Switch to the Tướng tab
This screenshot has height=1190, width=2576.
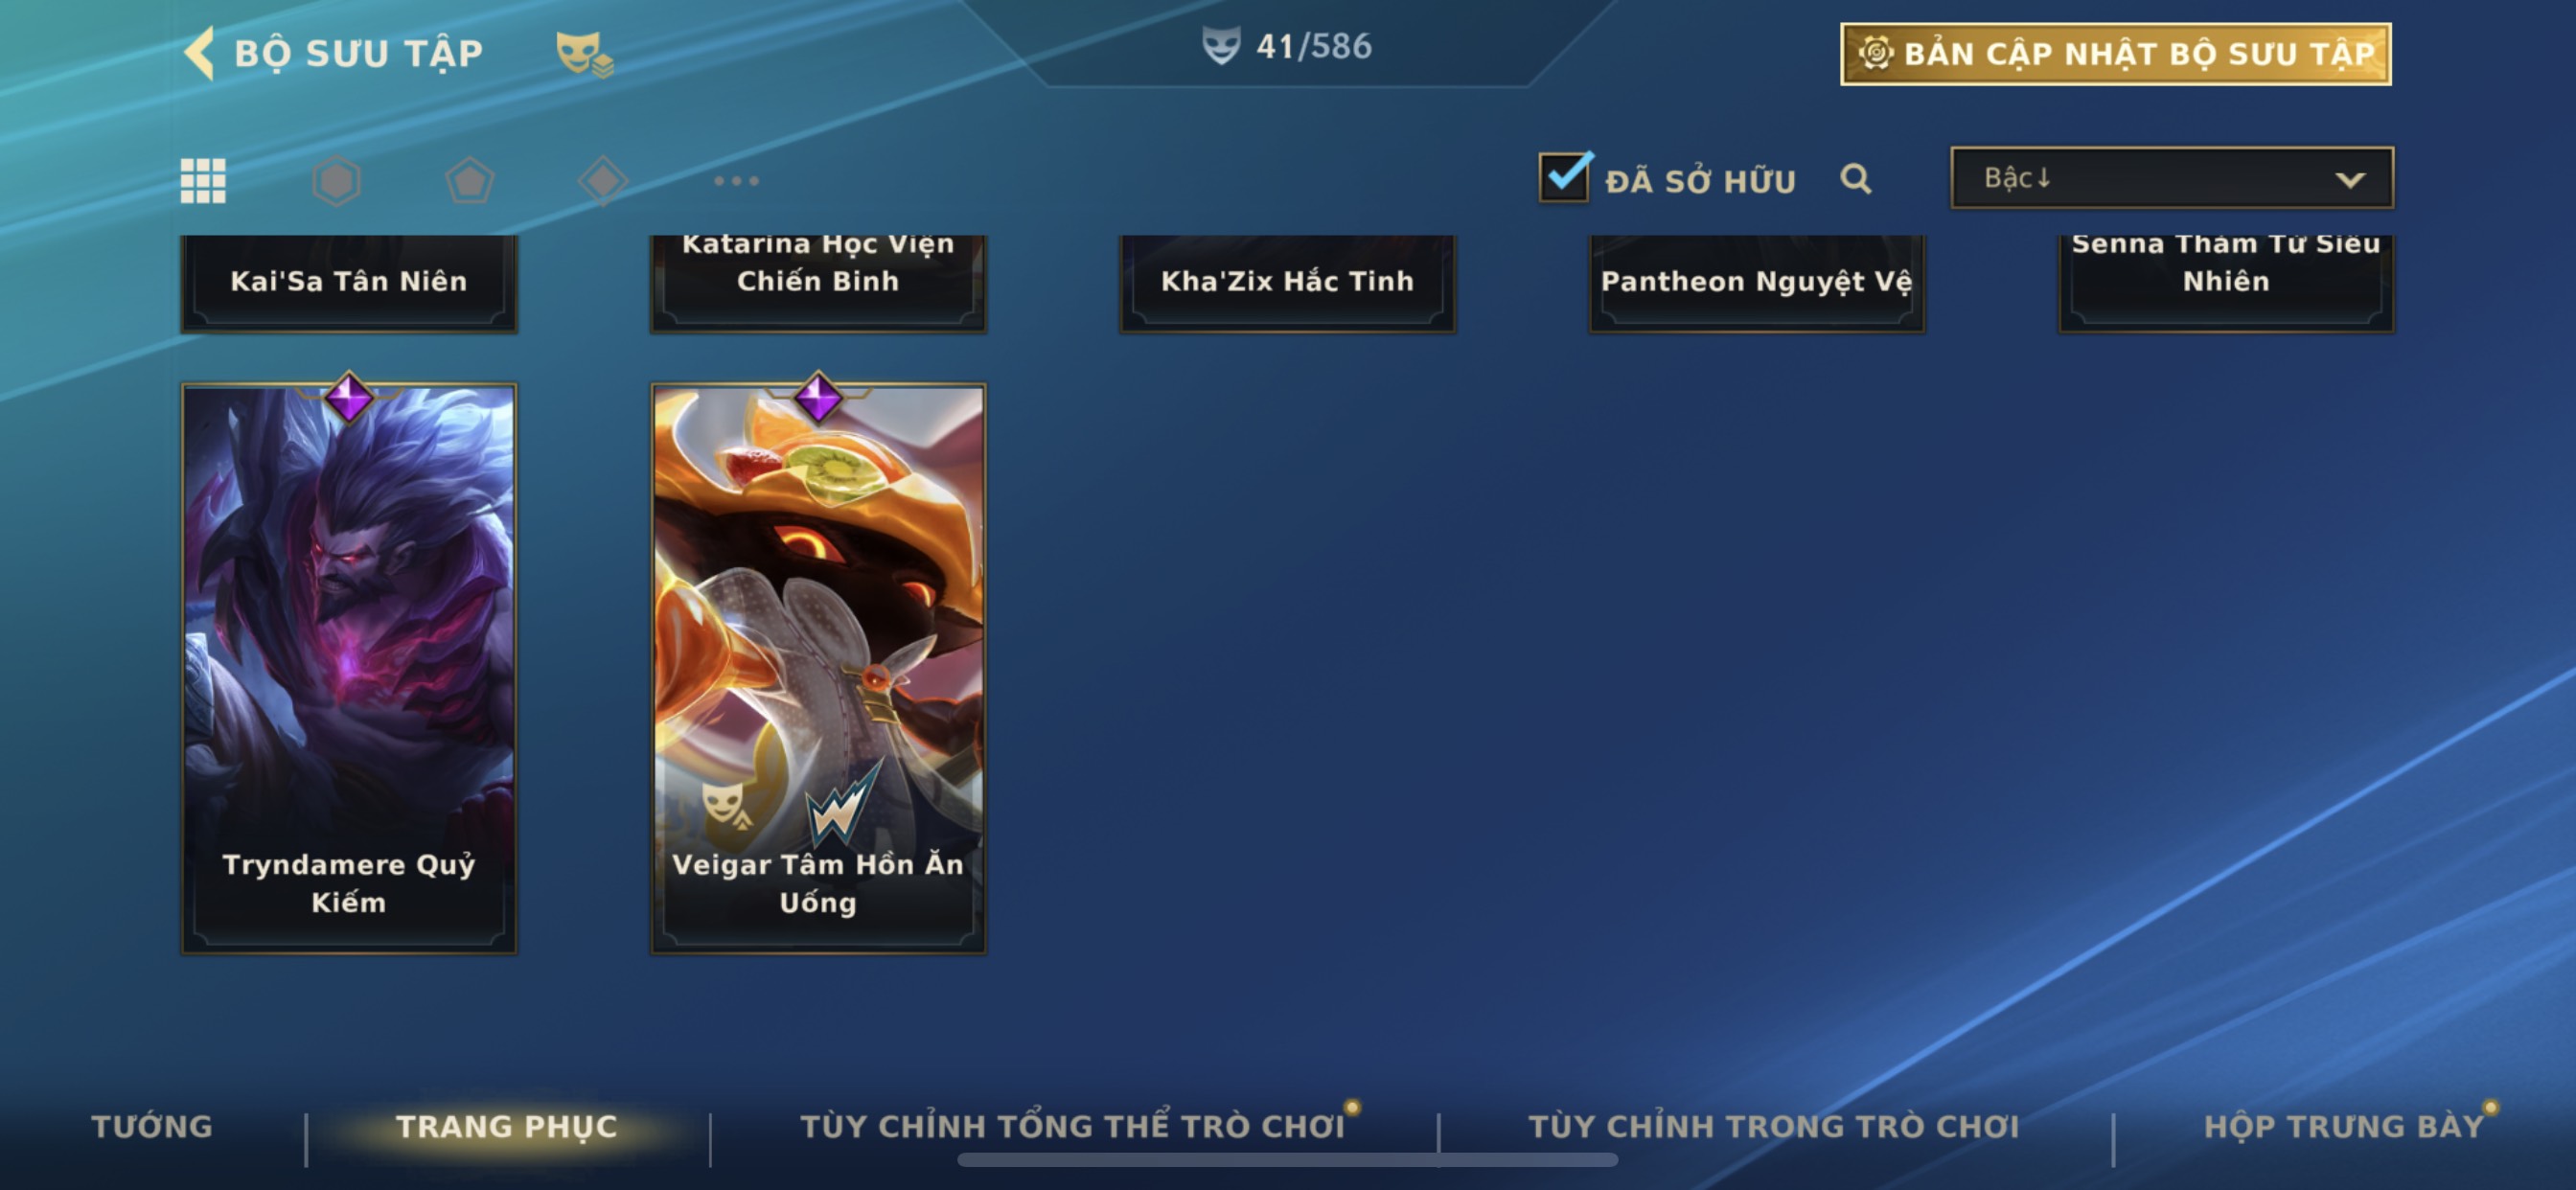pos(152,1126)
